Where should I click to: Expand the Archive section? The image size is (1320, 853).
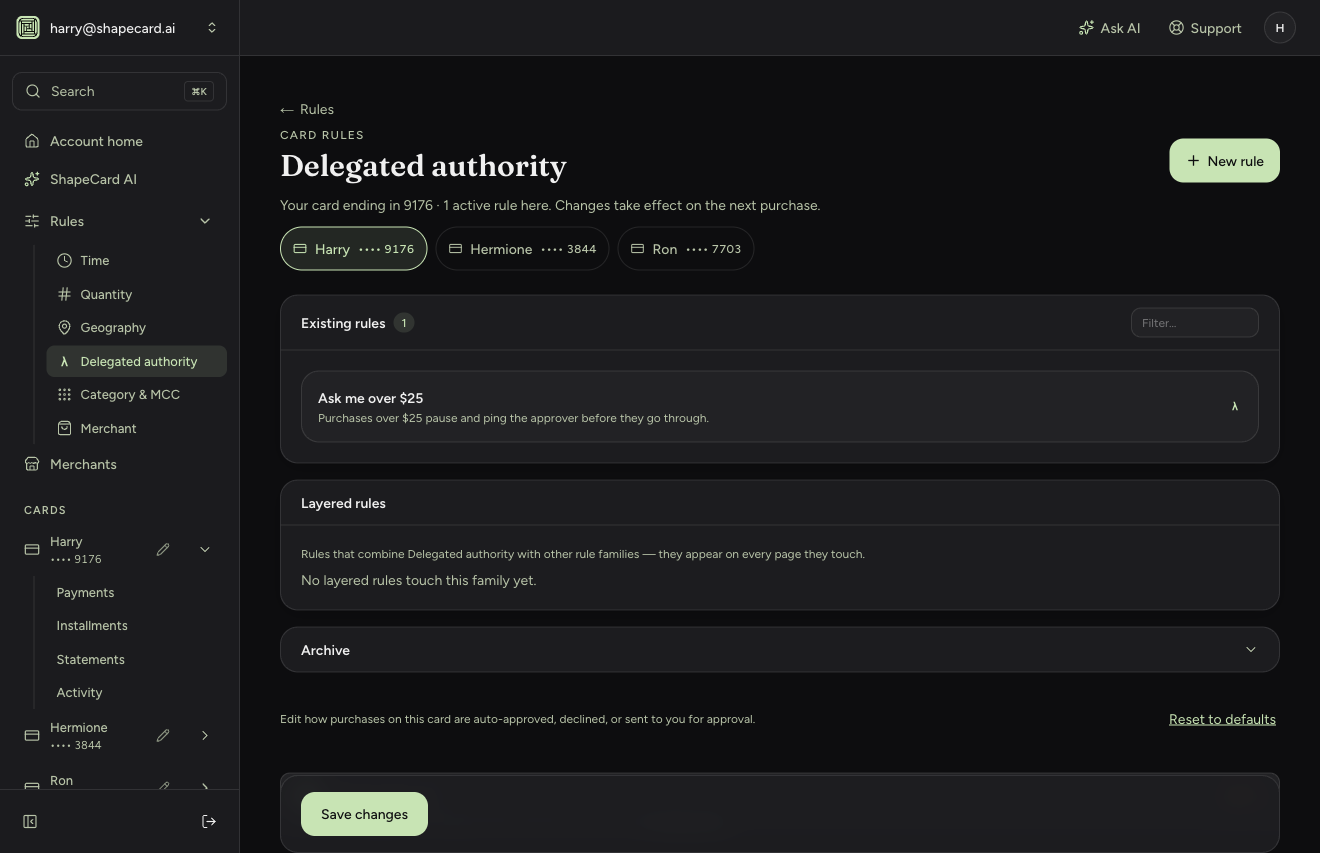[x=780, y=650]
